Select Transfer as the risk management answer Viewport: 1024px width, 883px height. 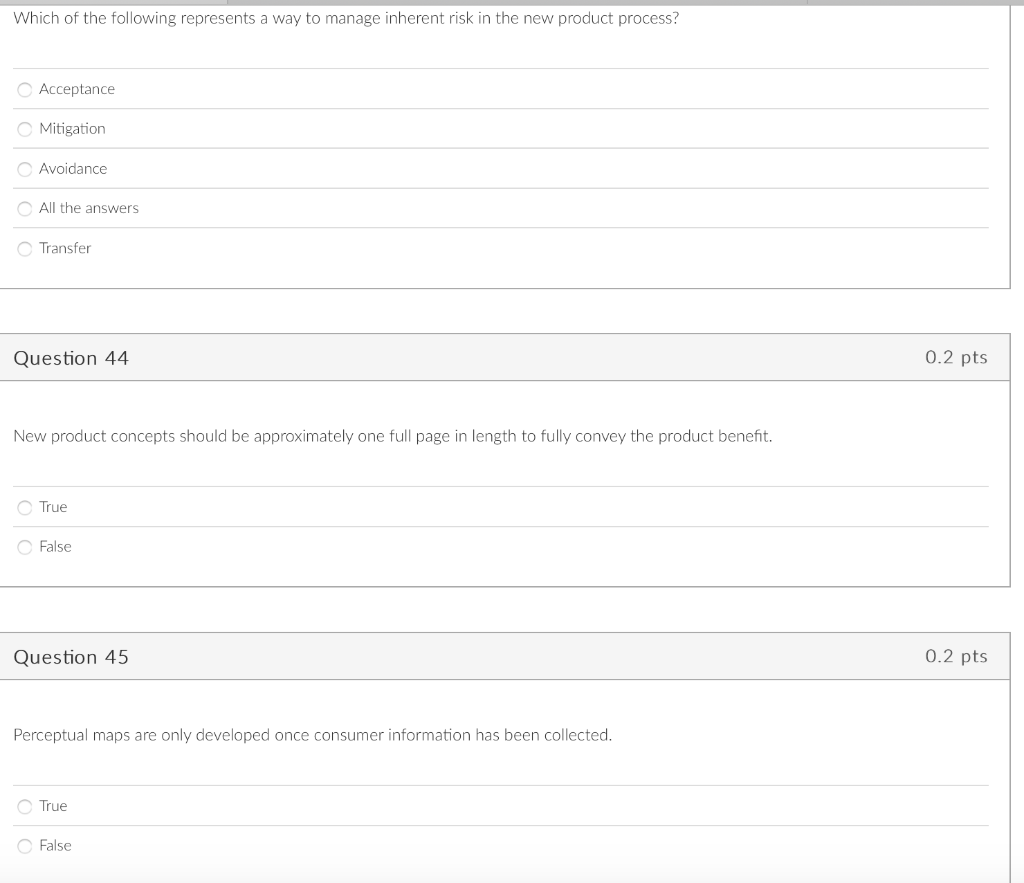pyautogui.click(x=24, y=248)
